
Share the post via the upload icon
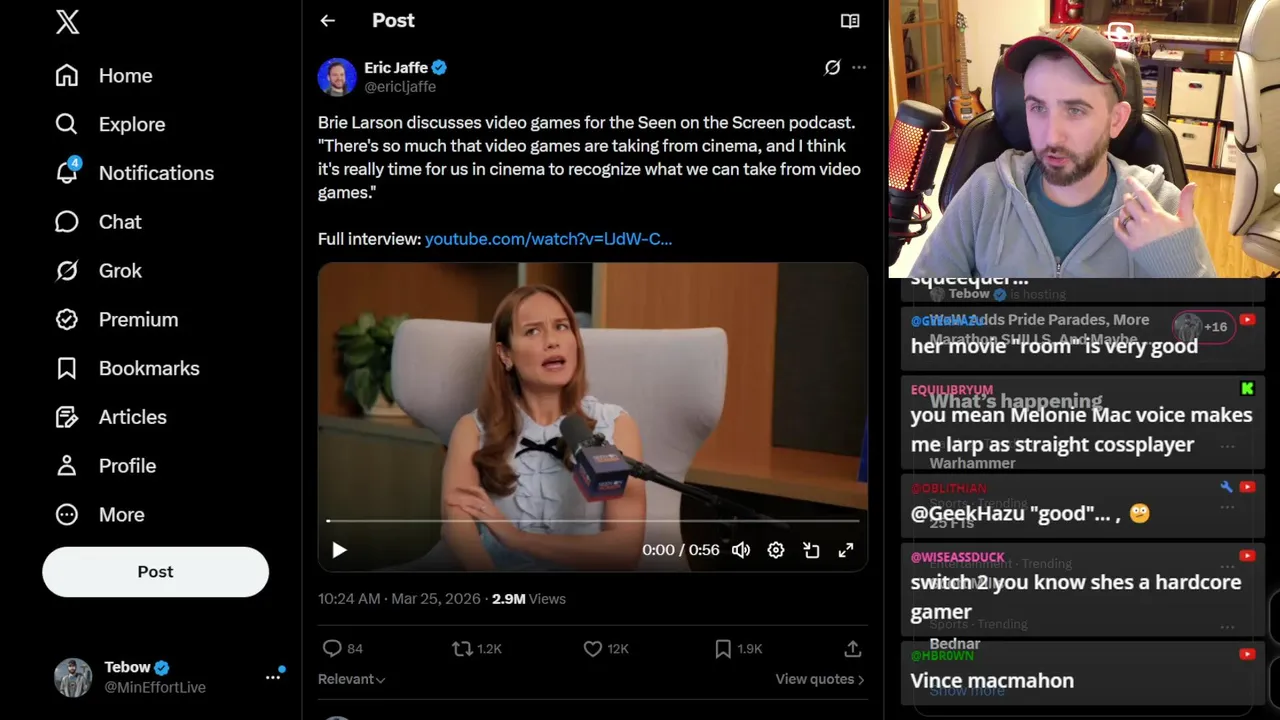(853, 649)
